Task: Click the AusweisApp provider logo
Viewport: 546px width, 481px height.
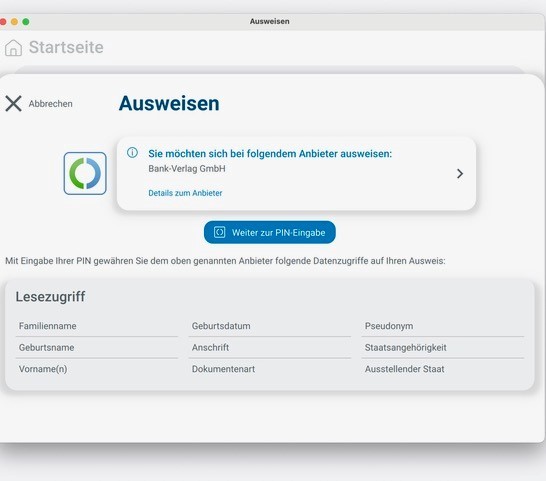Action: 85,173
